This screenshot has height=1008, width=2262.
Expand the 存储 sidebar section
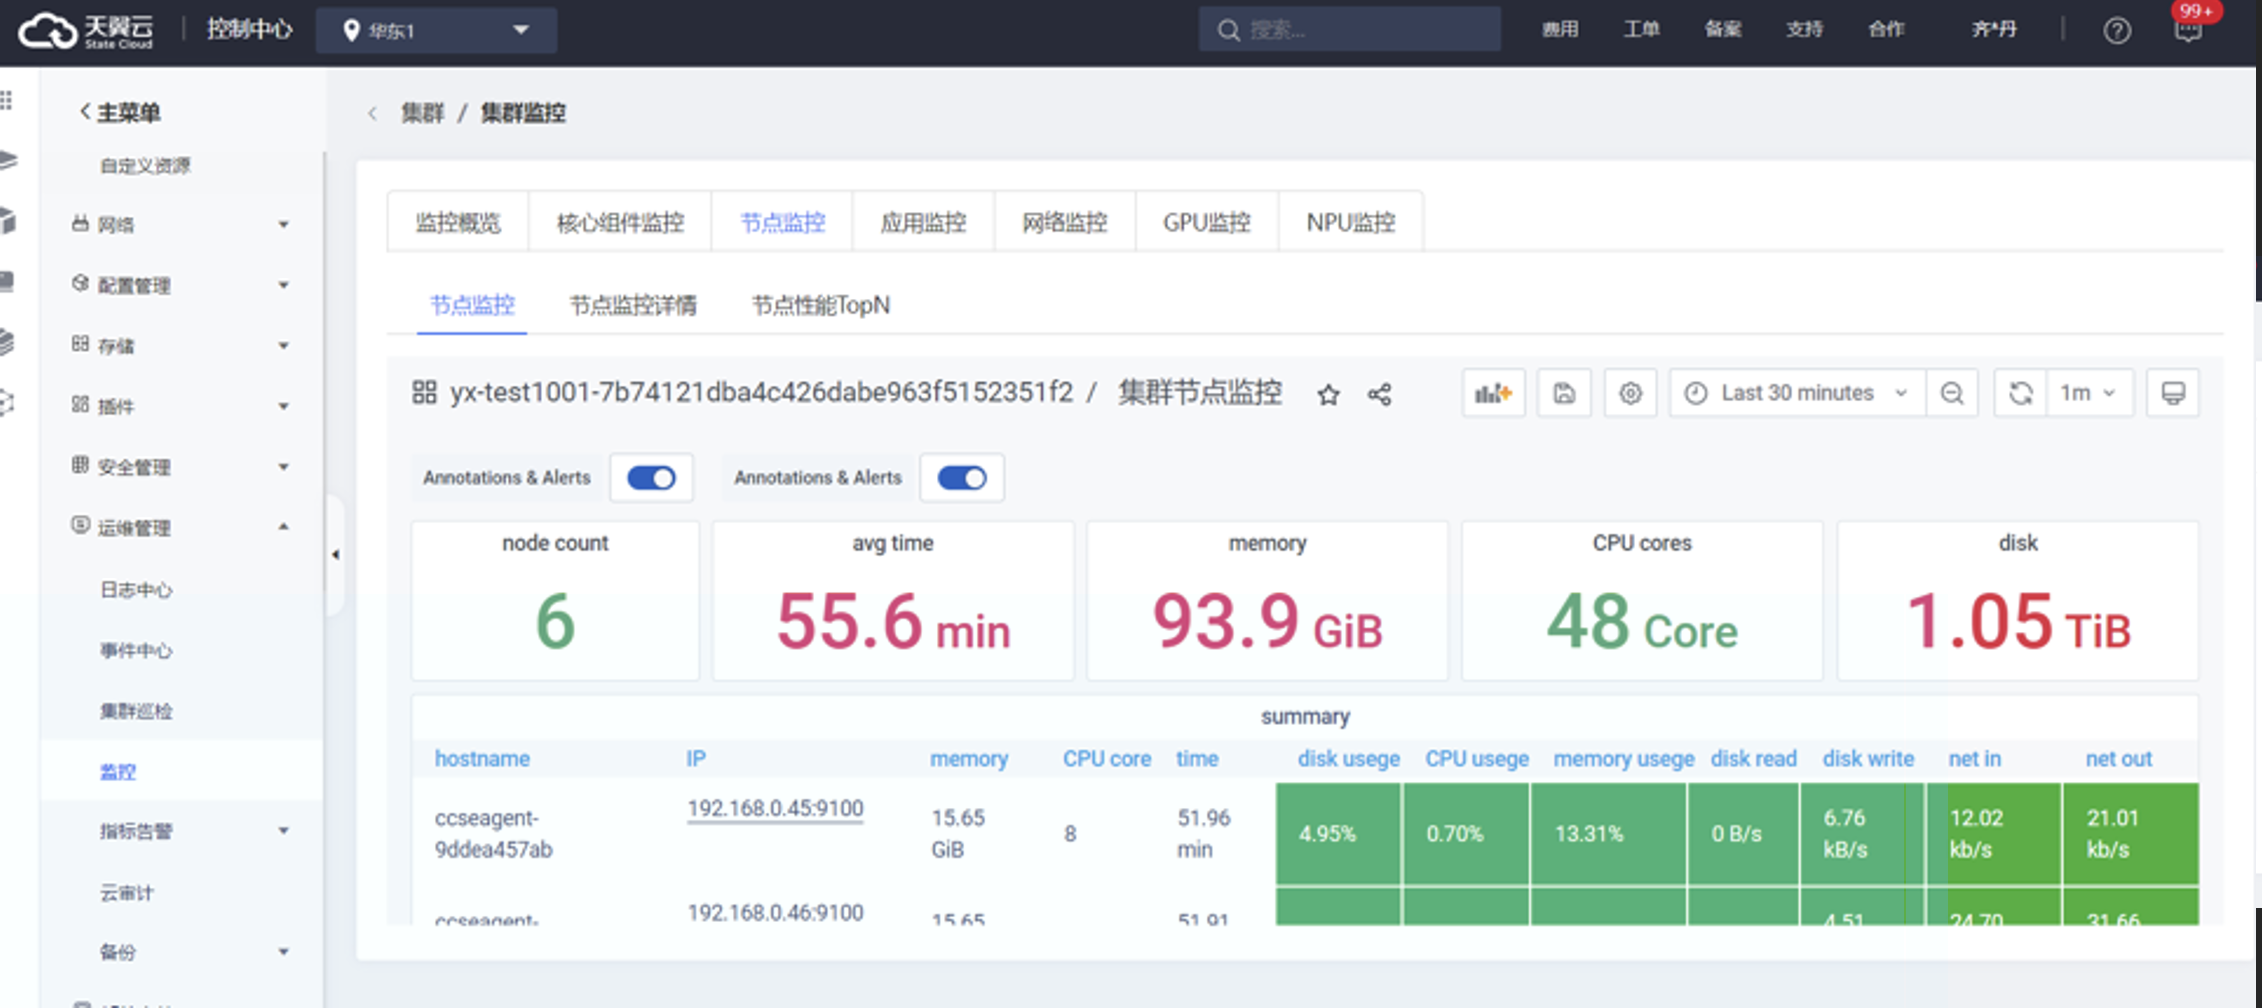point(180,346)
